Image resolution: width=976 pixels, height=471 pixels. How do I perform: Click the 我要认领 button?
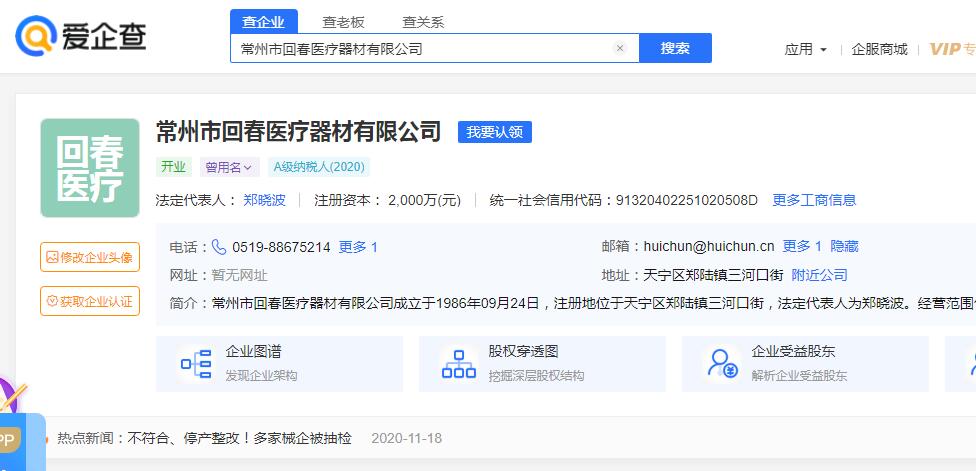click(x=495, y=132)
